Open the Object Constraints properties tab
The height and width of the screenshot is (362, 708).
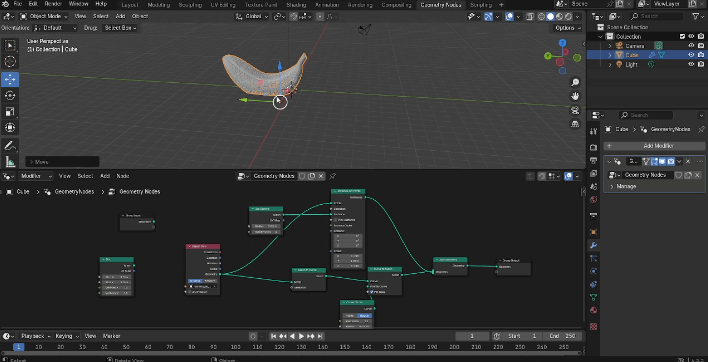pos(593,284)
